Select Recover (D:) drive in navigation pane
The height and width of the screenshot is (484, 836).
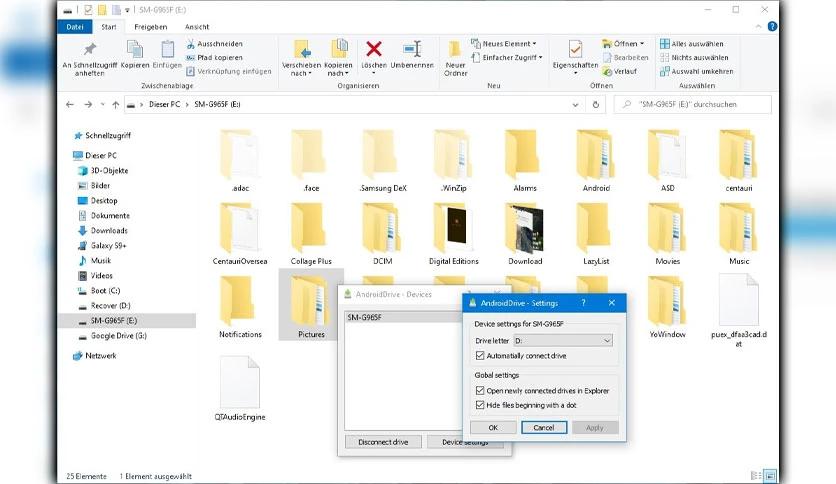point(110,305)
